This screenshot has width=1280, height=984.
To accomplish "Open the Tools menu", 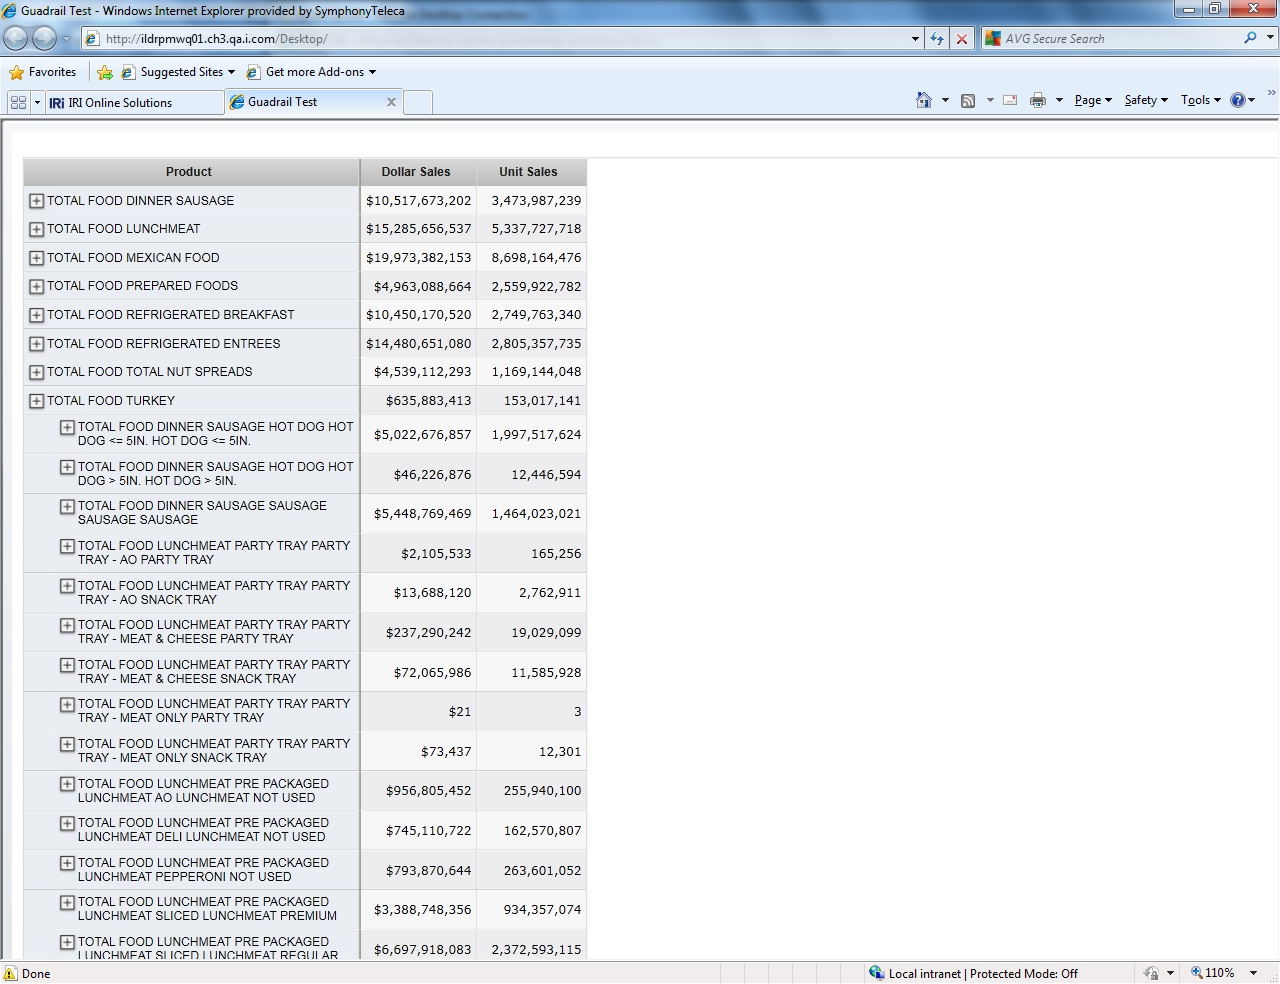I will (1199, 100).
